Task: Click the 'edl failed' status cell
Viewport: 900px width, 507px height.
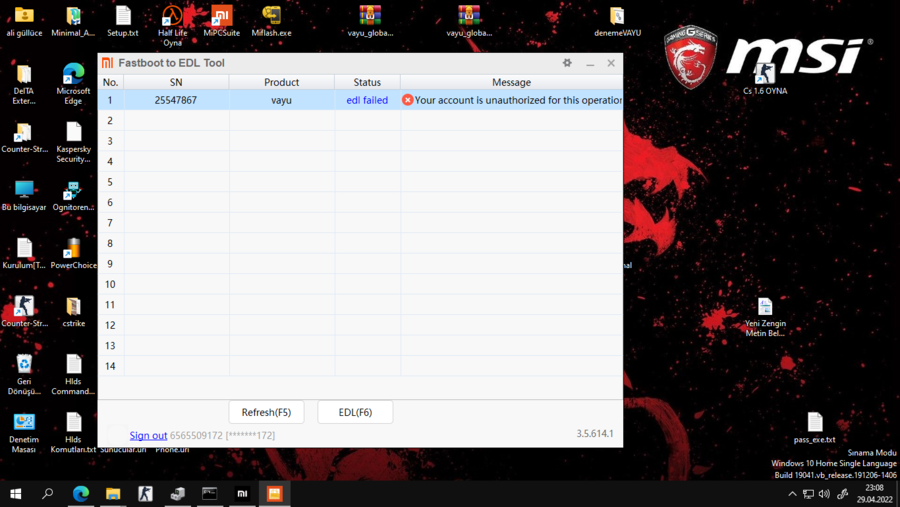Action: 367,100
